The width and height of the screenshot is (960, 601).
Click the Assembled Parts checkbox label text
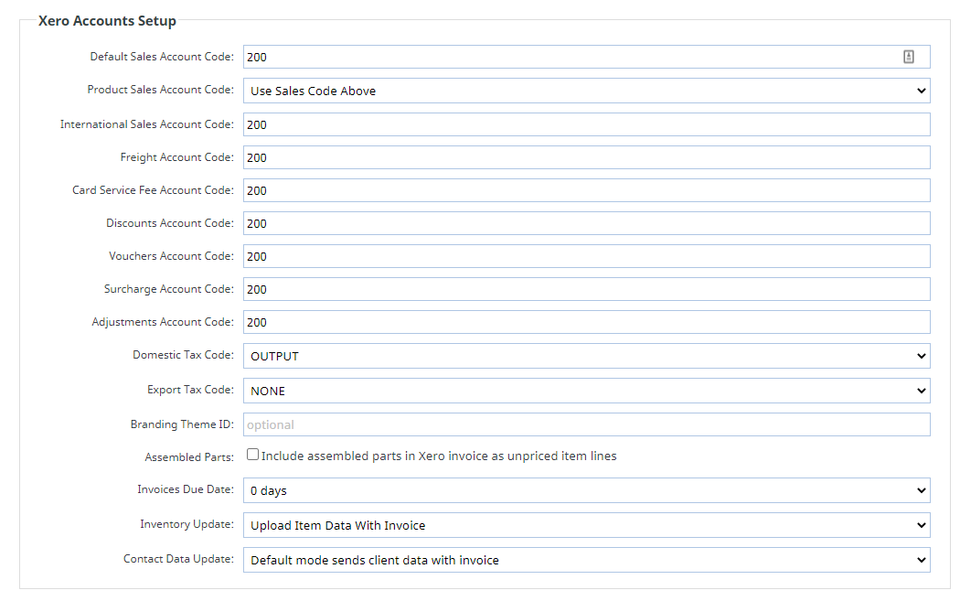(439, 456)
